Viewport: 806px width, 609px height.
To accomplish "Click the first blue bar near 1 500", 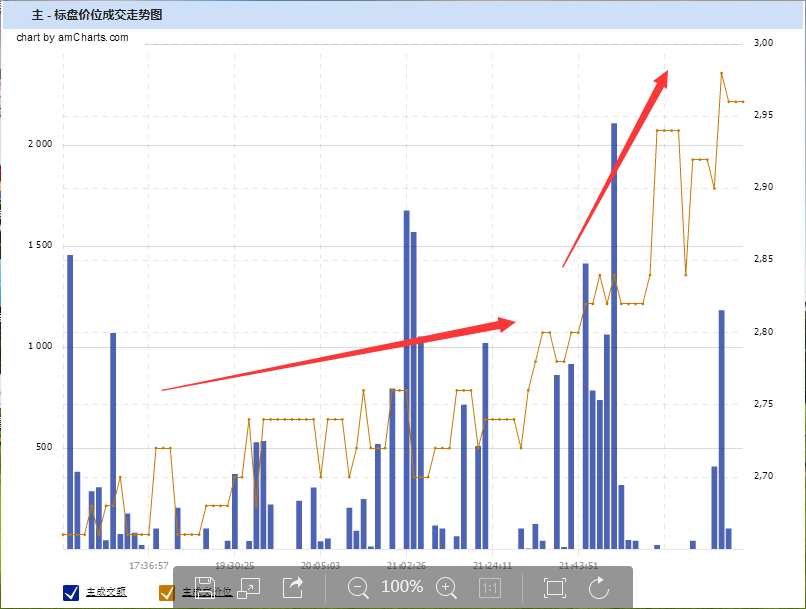I will click(70, 402).
